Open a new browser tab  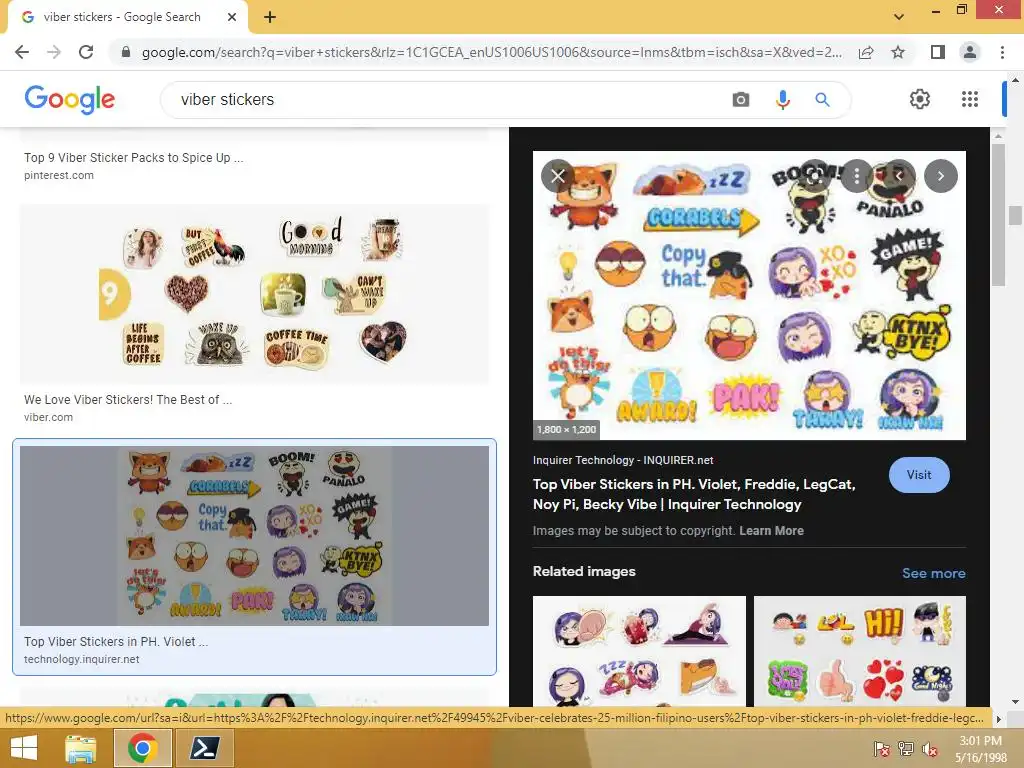point(270,18)
